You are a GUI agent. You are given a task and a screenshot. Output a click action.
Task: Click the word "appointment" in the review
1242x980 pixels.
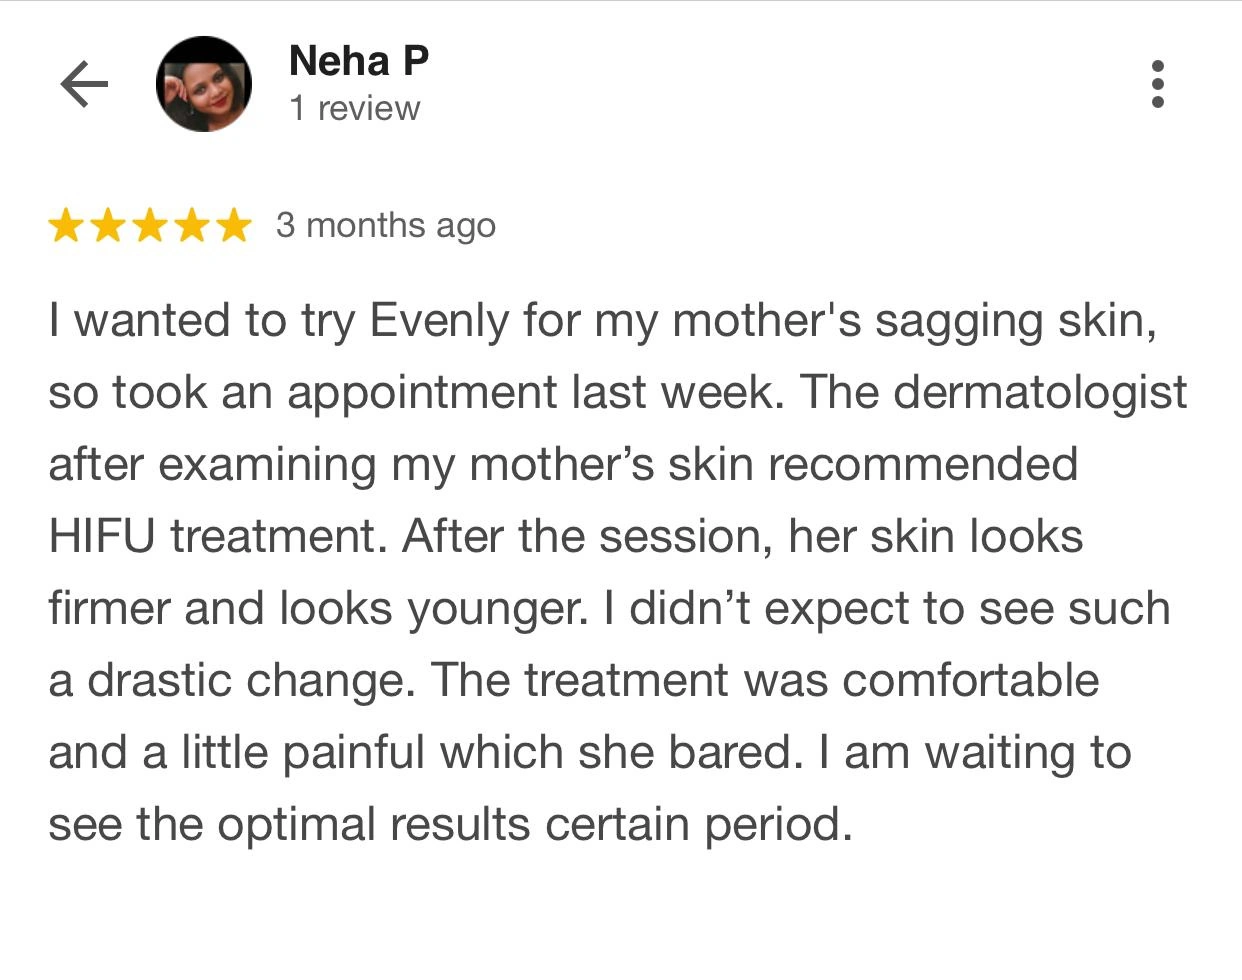(422, 393)
